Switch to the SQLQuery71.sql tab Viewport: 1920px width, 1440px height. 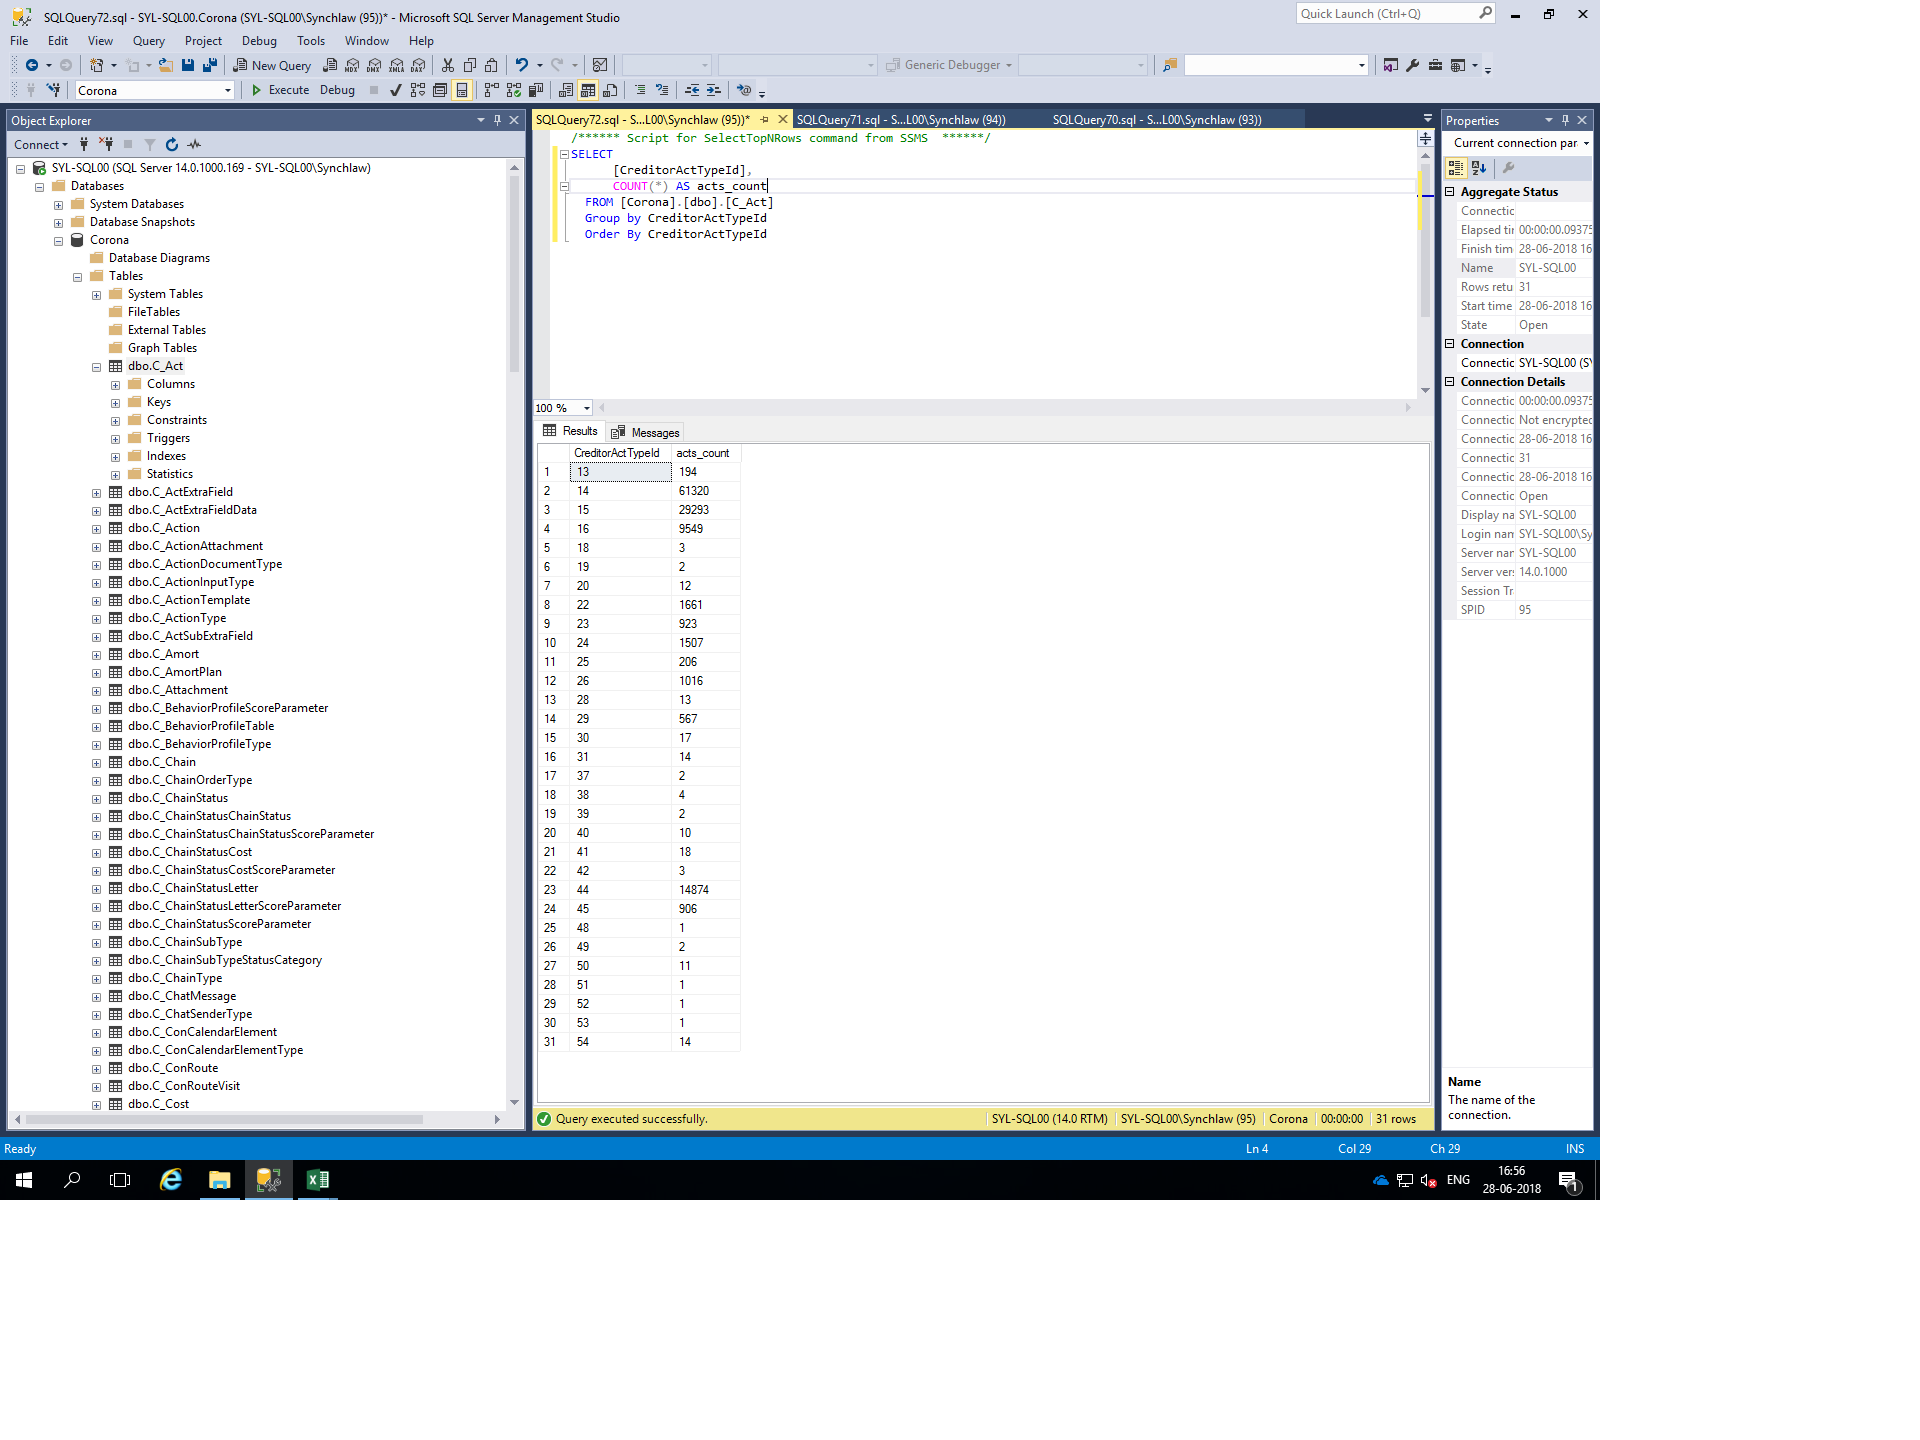tap(900, 120)
